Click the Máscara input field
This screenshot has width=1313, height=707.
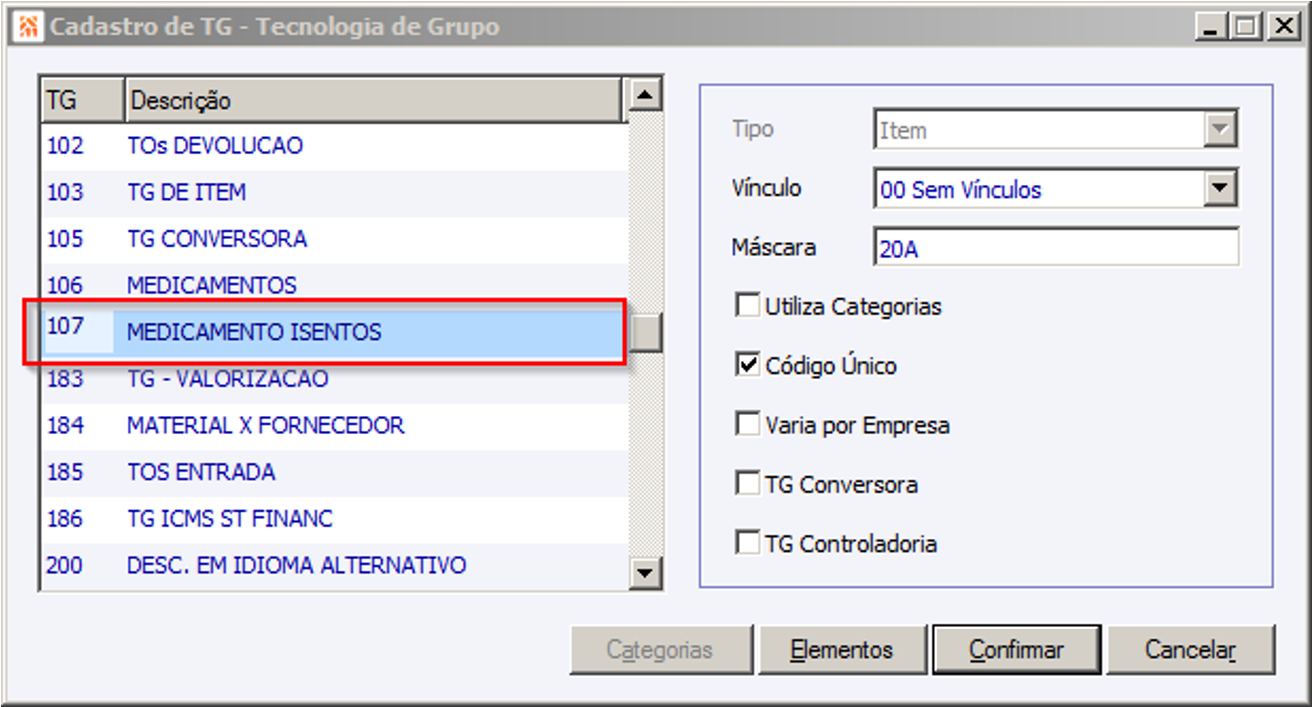point(1055,248)
